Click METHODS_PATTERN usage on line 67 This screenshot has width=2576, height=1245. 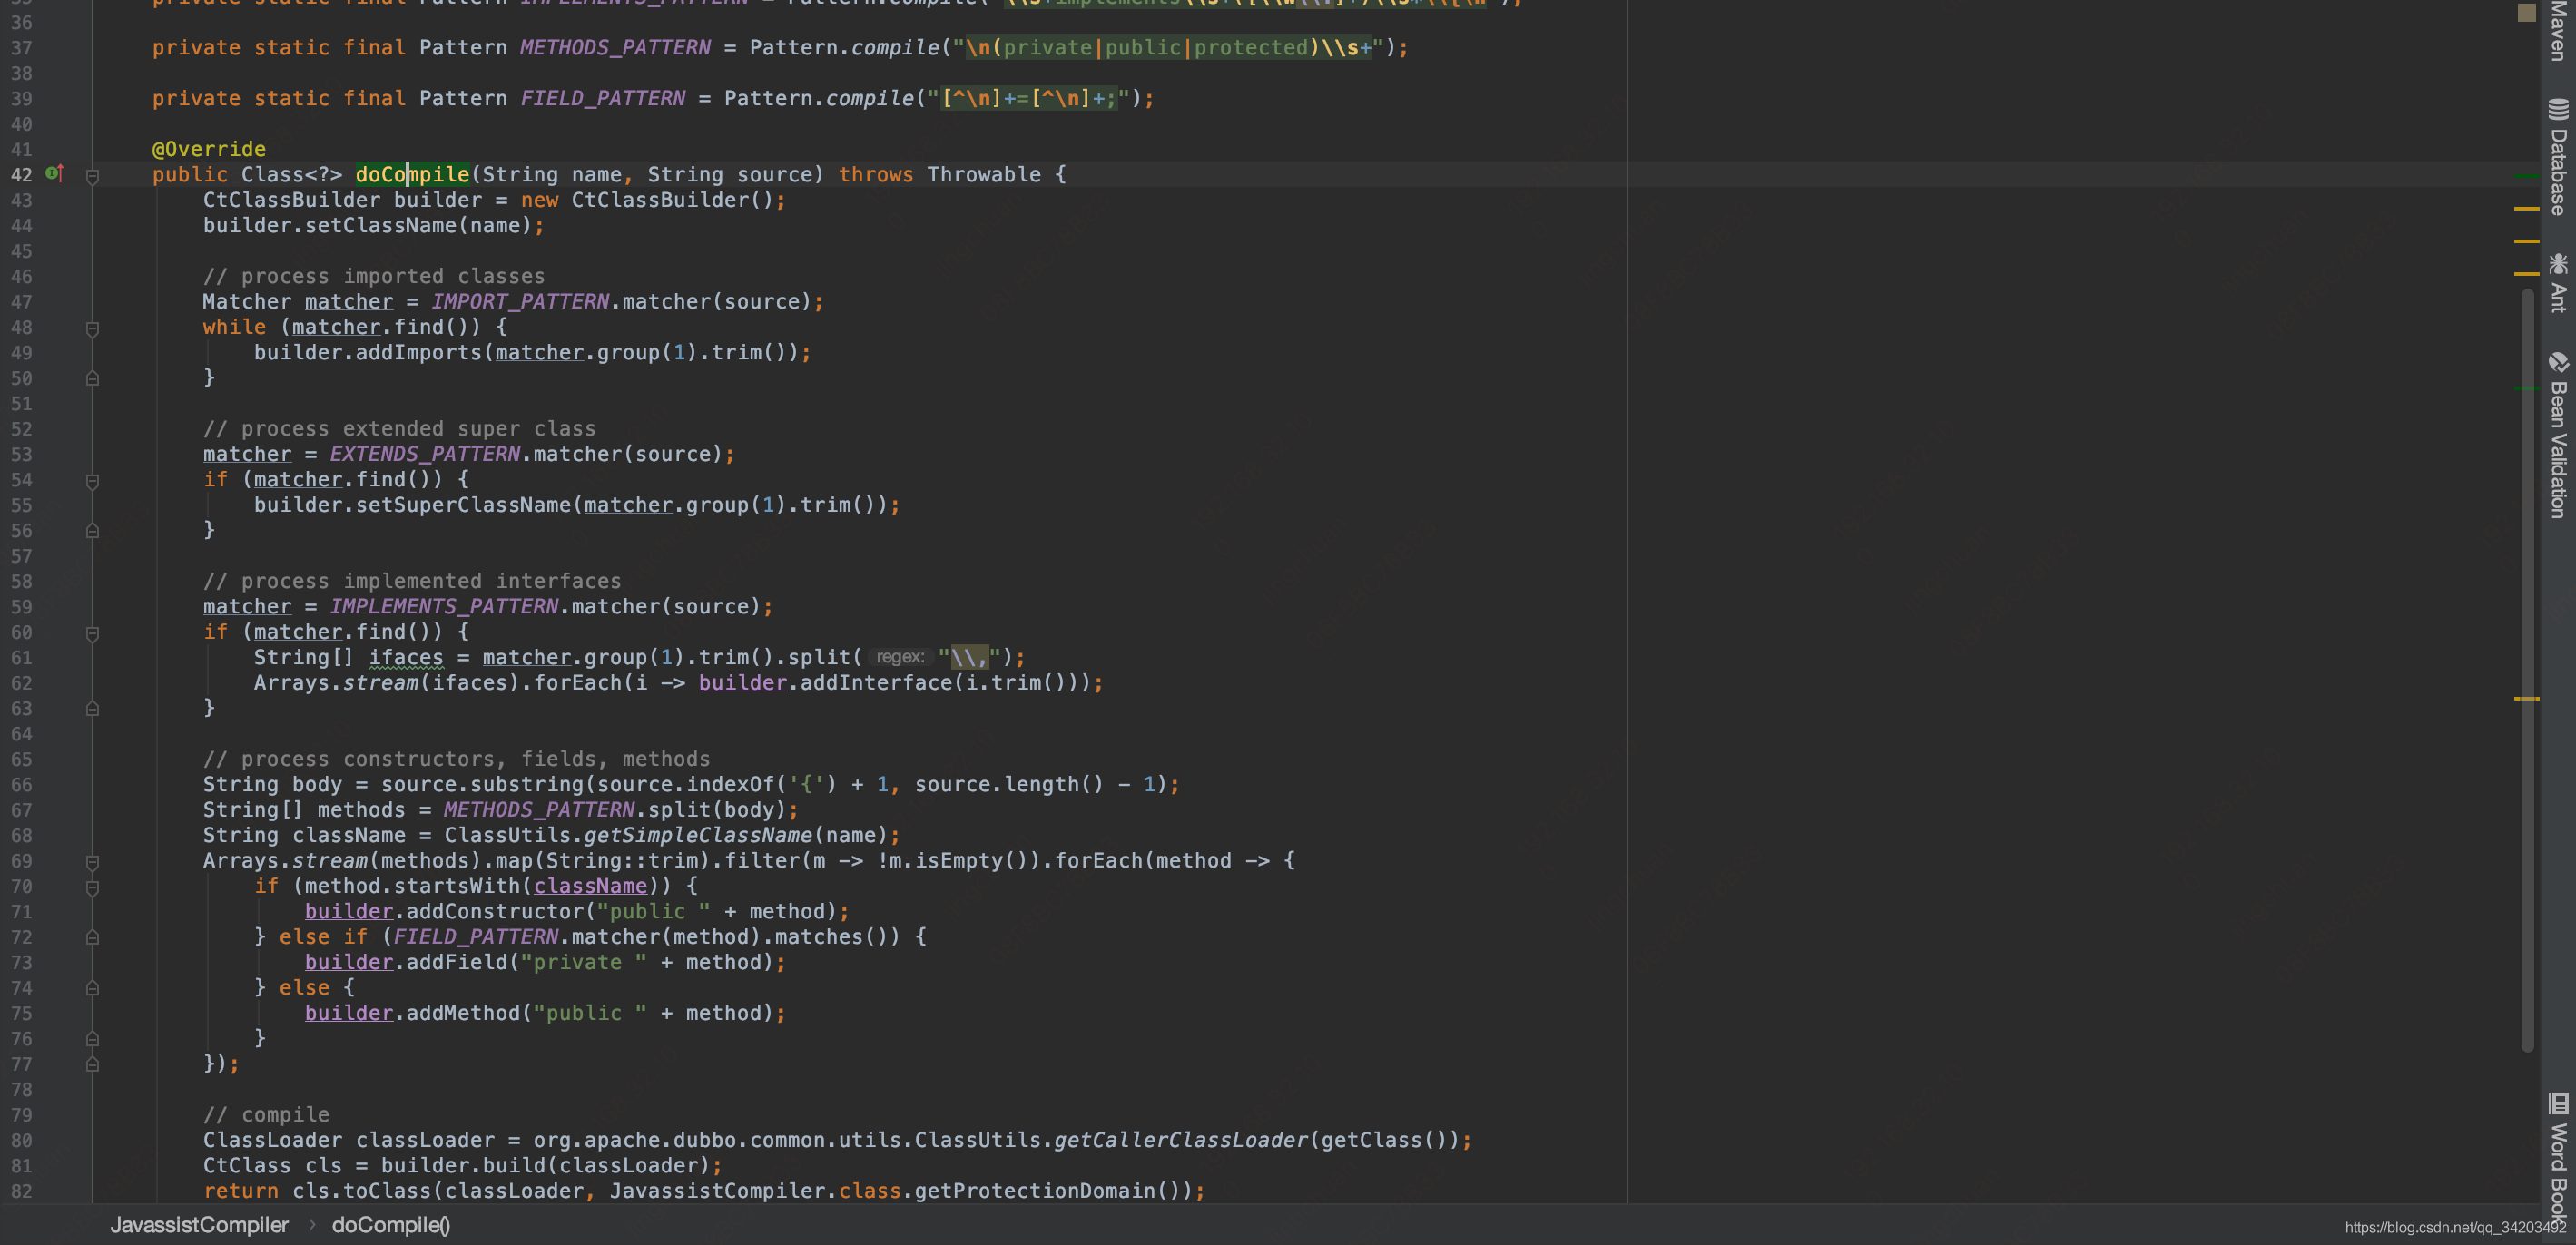pyautogui.click(x=539, y=809)
